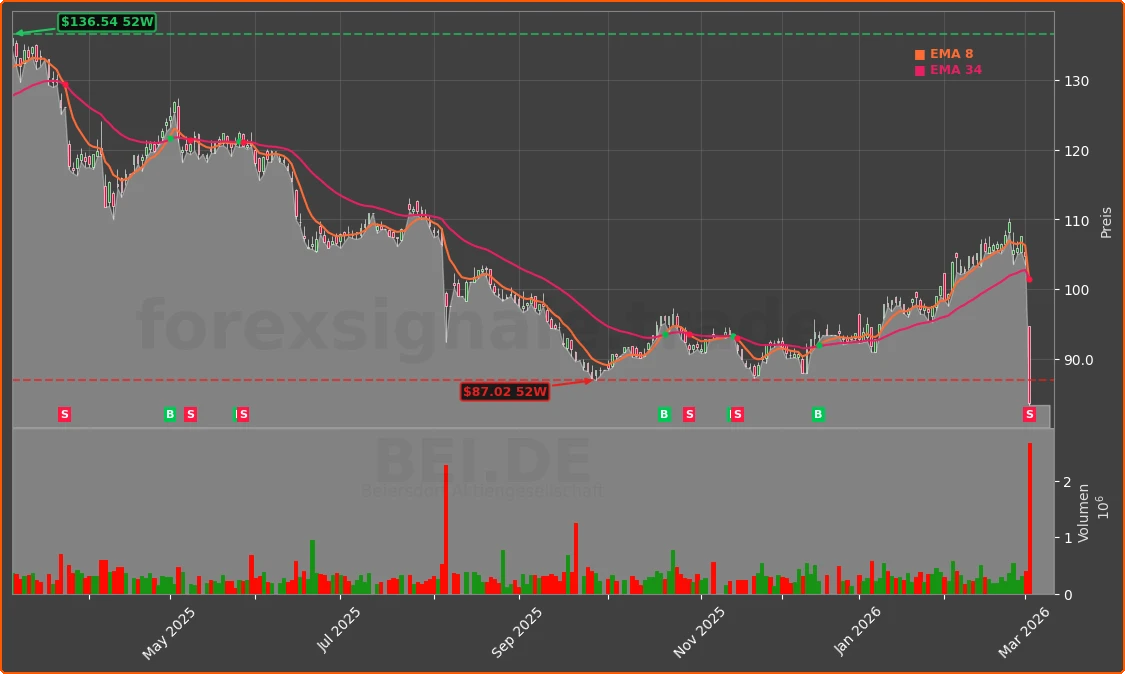Click the S marker right of the Nov B marker
This screenshot has width=1125, height=674.
pos(688,413)
